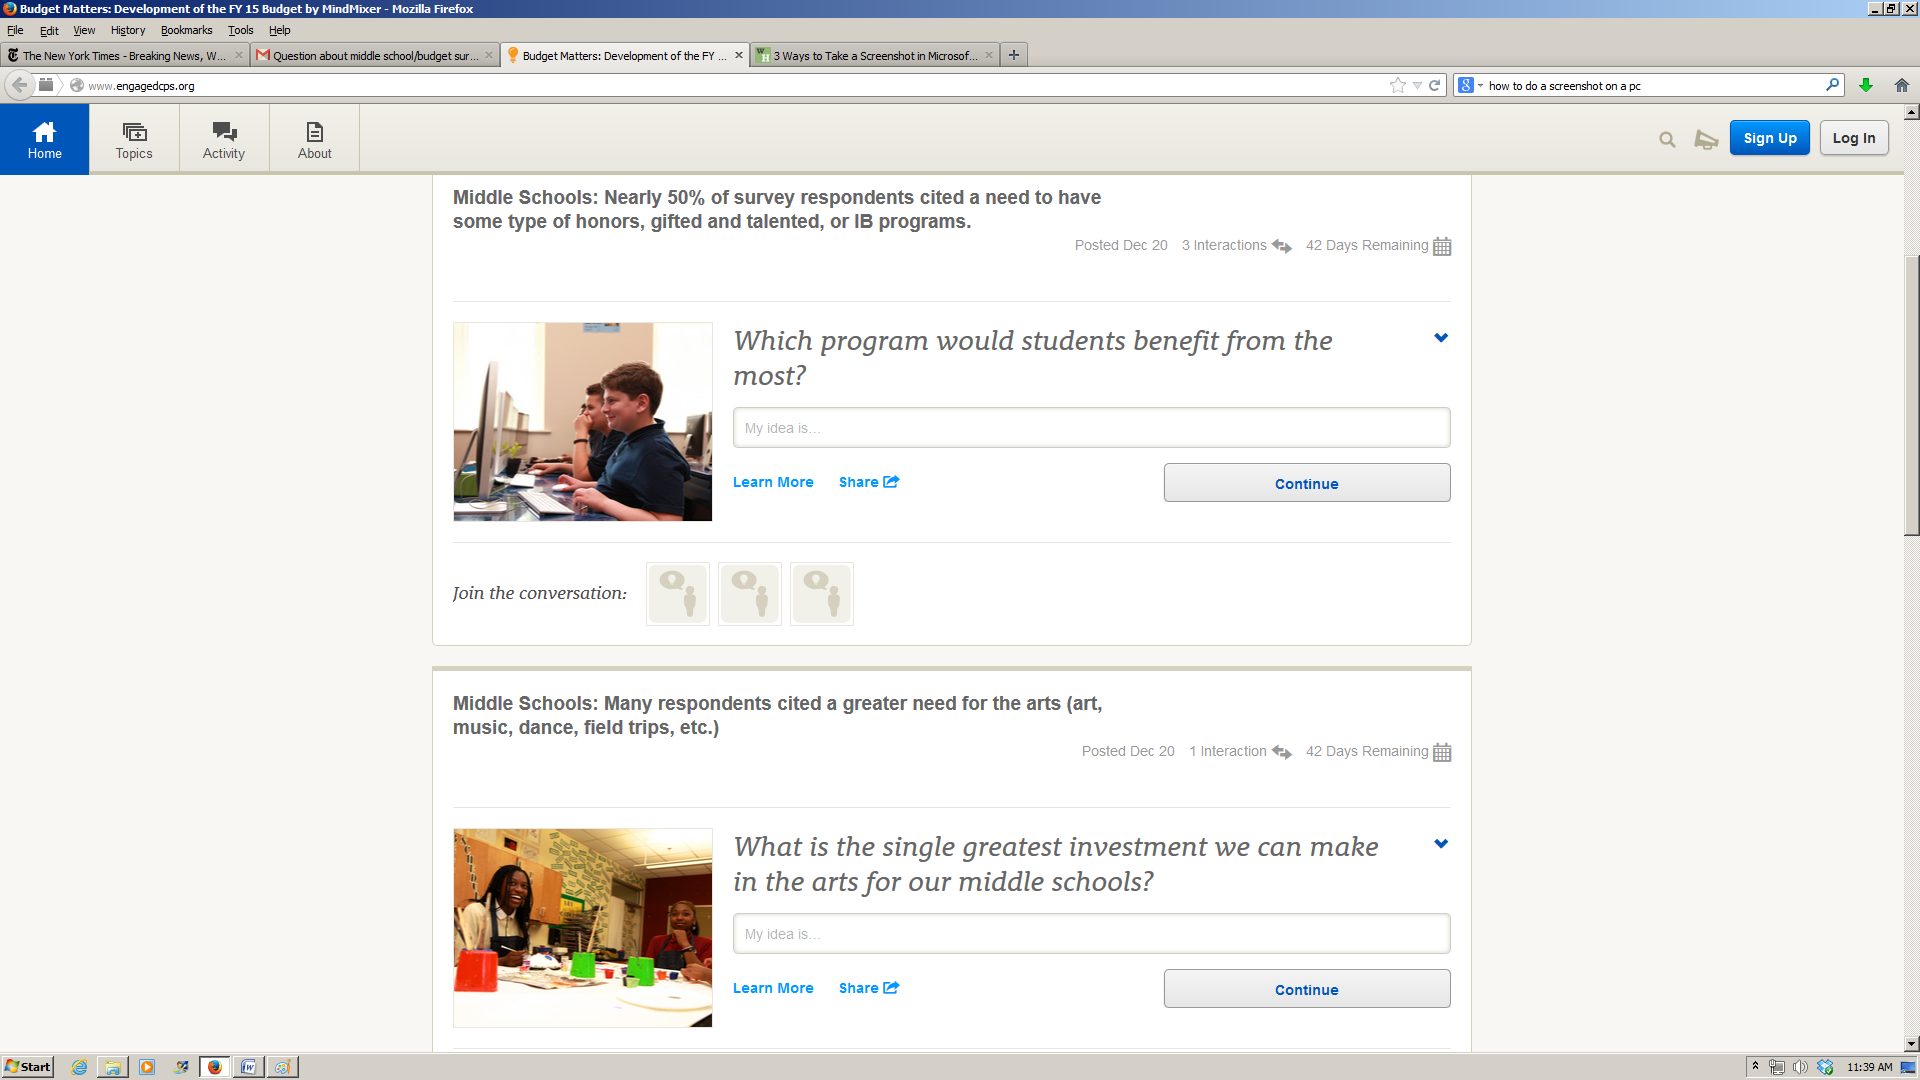This screenshot has height=1080, width=1920.
Task: Switch to the New York Times tab
Action: [x=123, y=56]
